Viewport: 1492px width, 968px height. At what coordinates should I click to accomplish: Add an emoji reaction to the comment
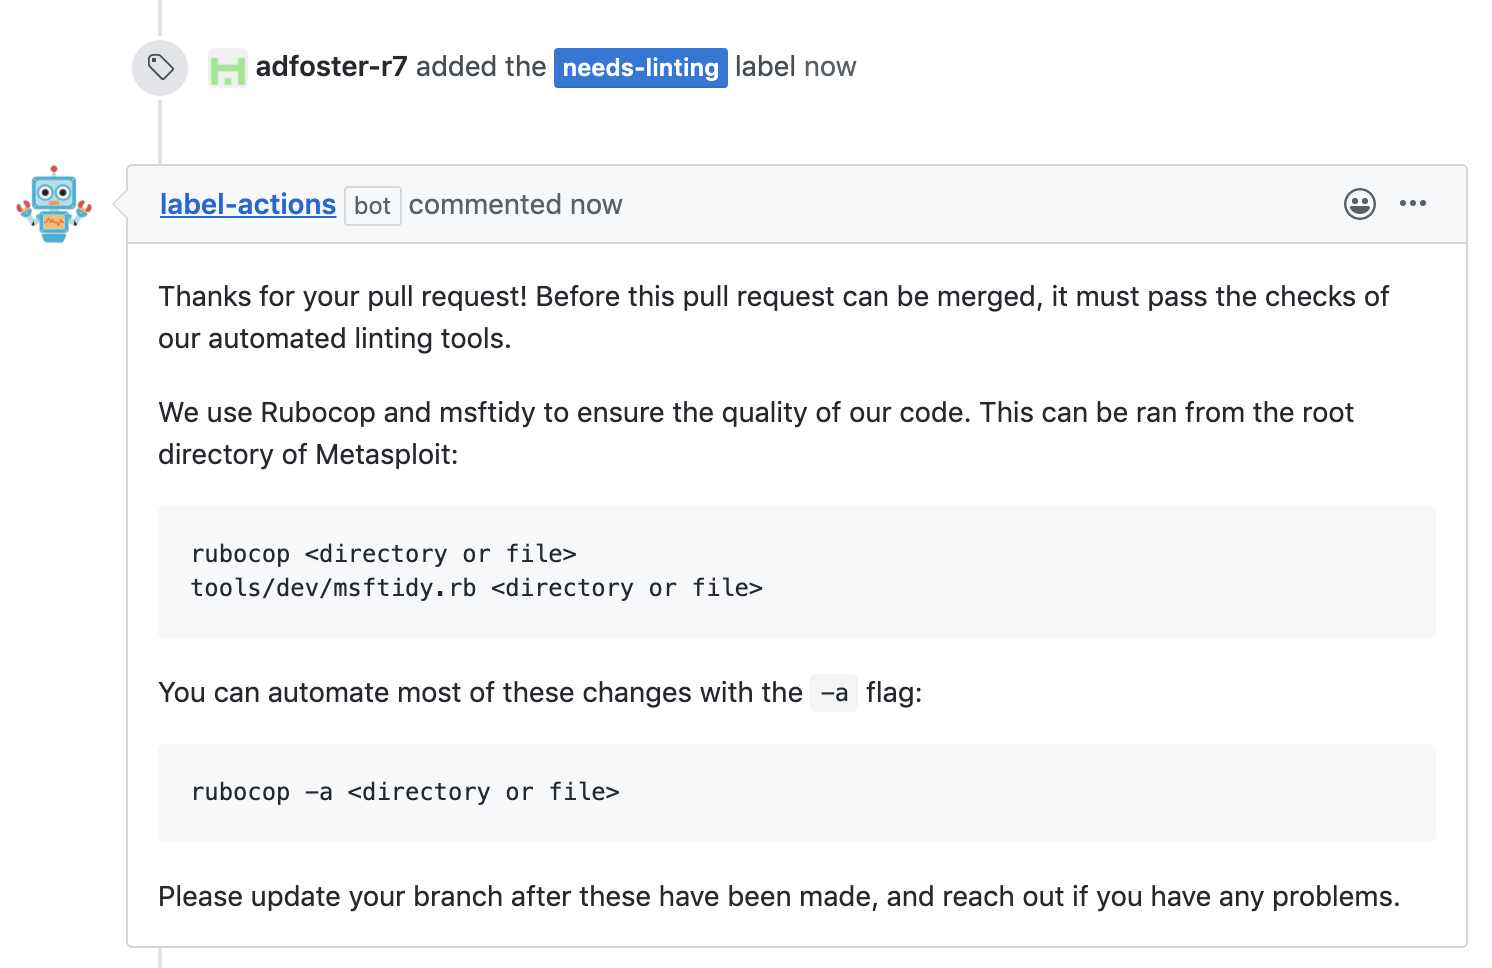(1359, 204)
